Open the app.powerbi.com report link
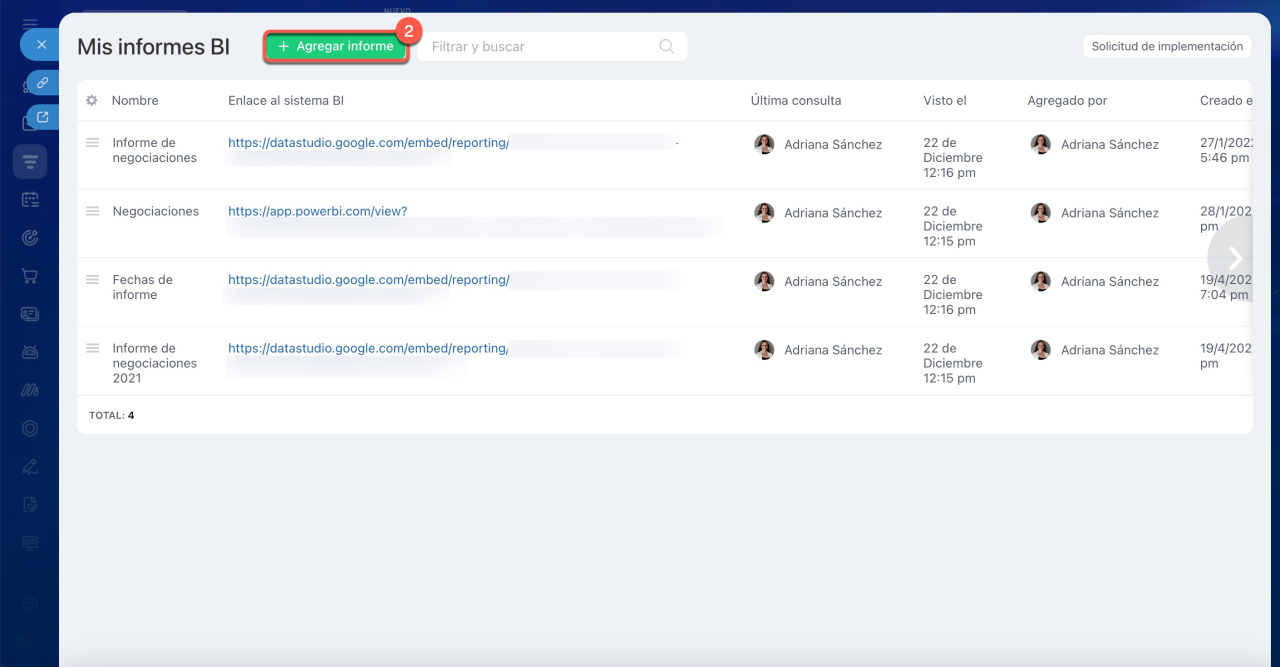 tap(317, 212)
